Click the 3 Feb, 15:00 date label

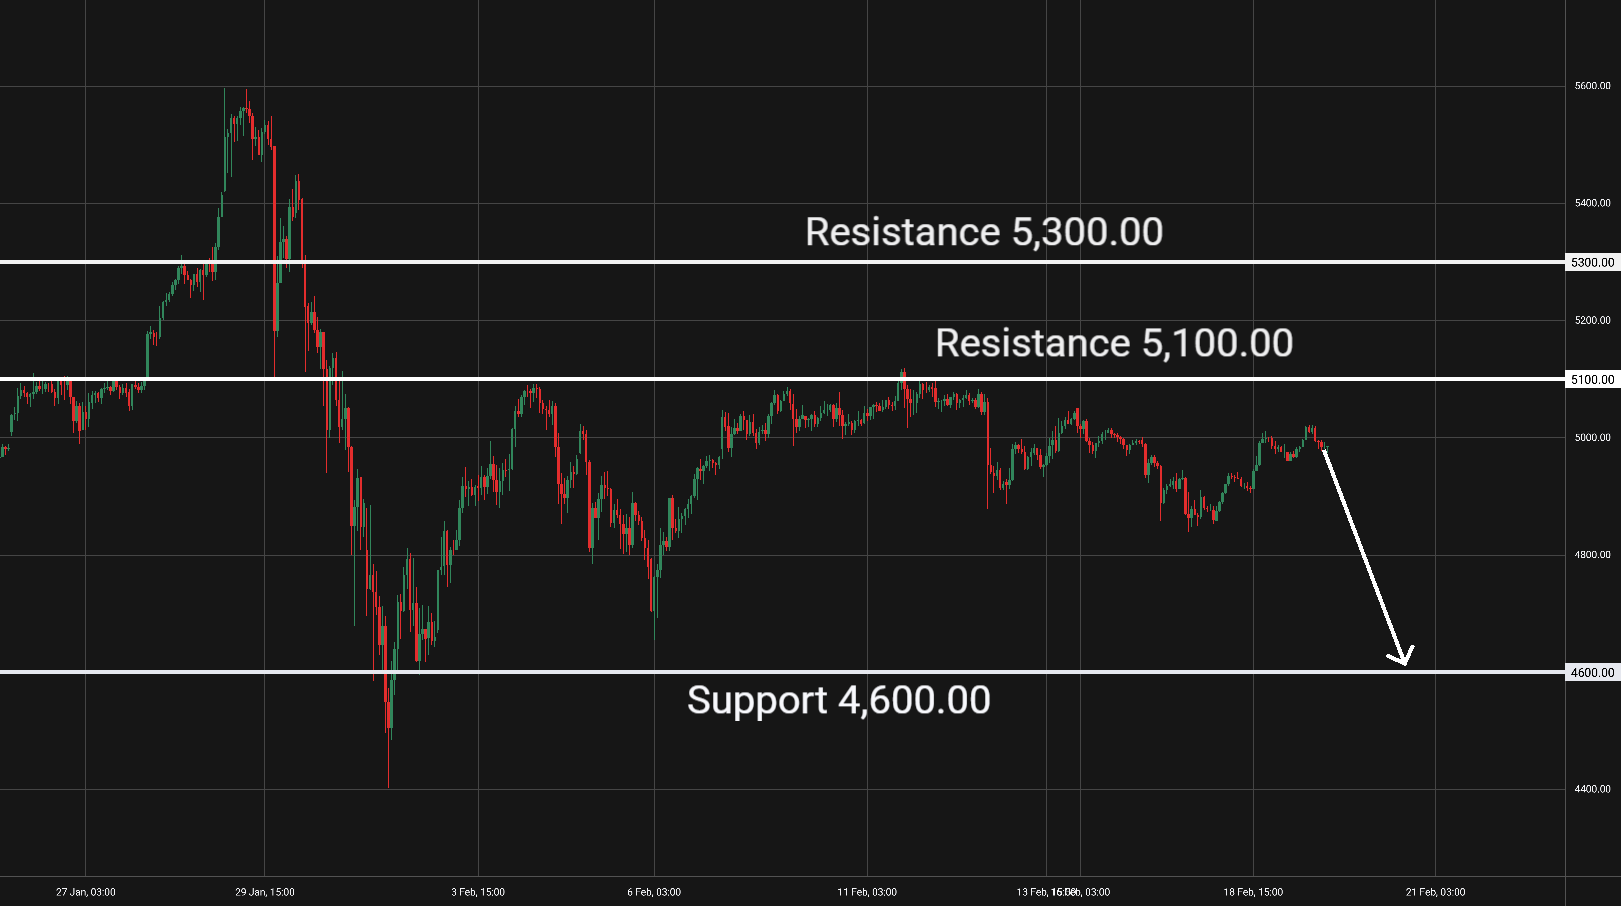[x=478, y=892]
